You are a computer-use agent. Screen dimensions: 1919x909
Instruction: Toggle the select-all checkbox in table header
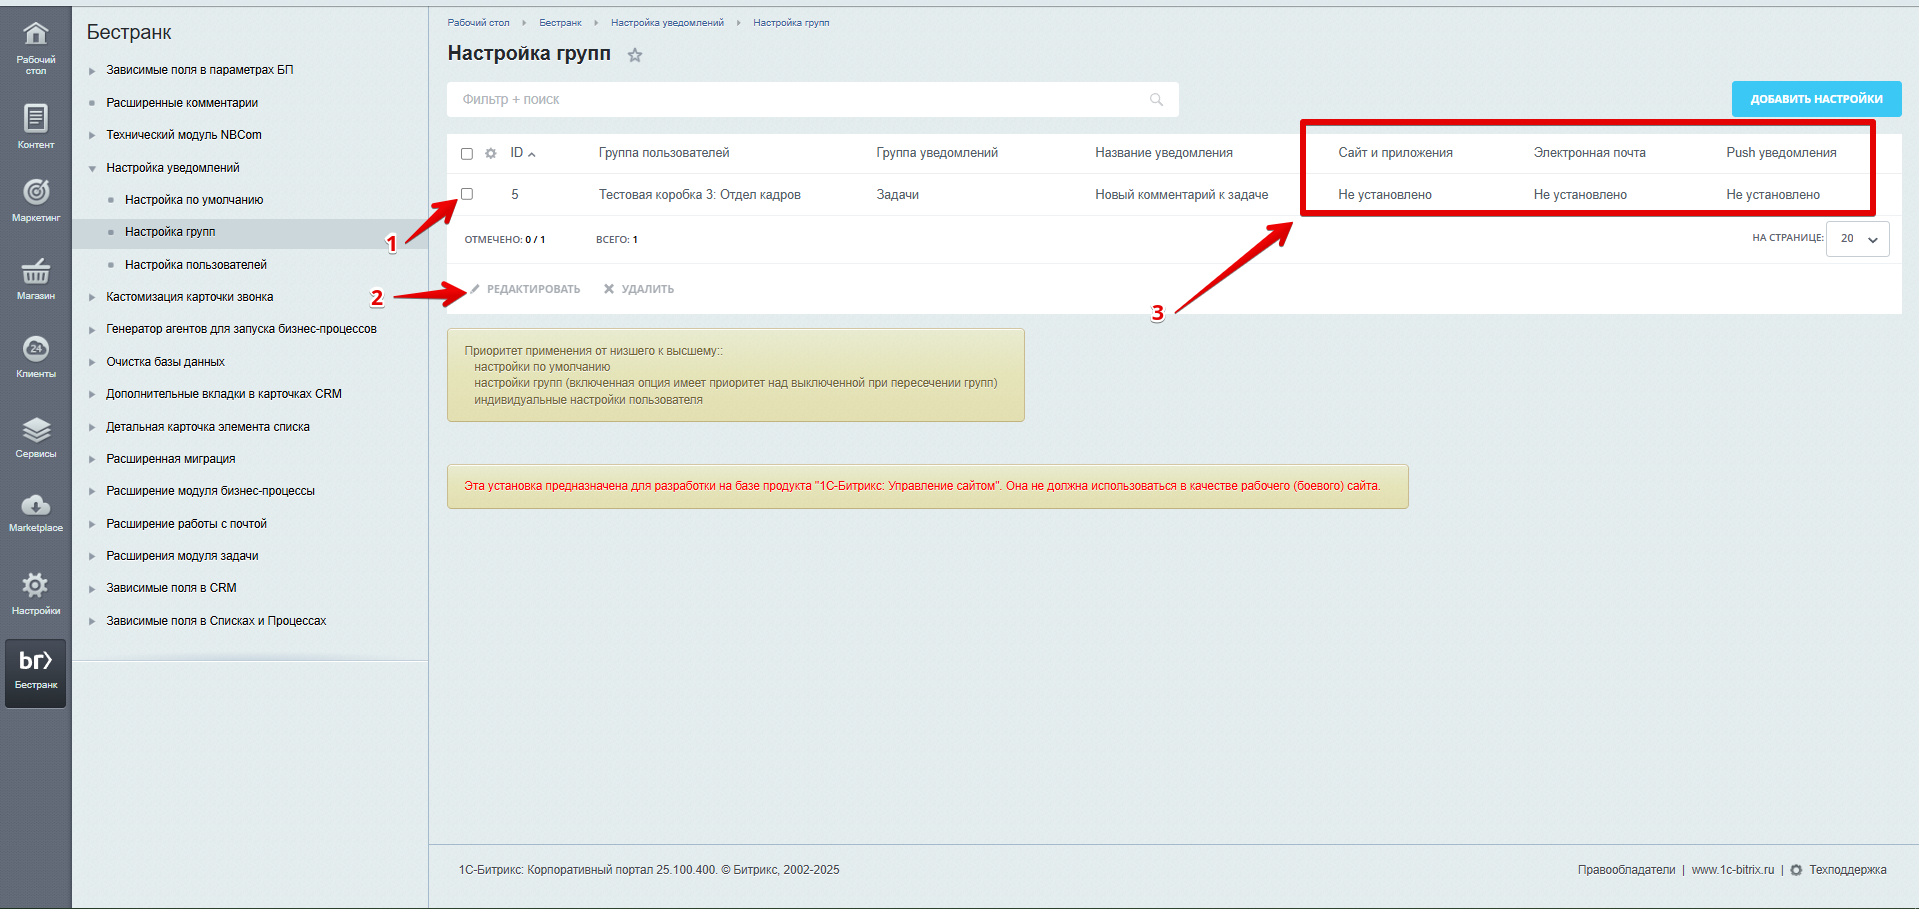467,154
